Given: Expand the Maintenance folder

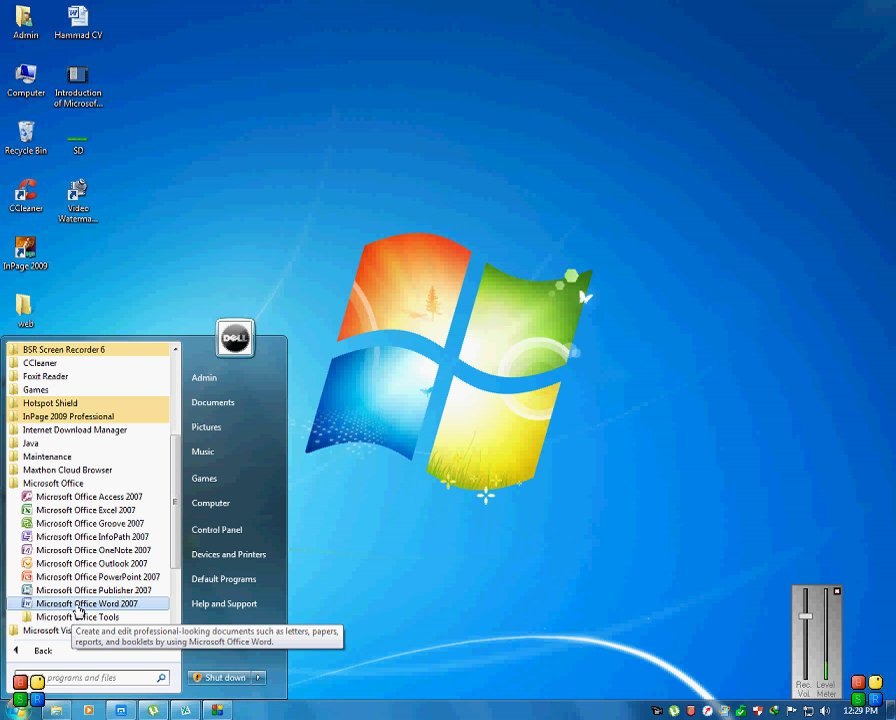Looking at the screenshot, I should coord(88,457).
